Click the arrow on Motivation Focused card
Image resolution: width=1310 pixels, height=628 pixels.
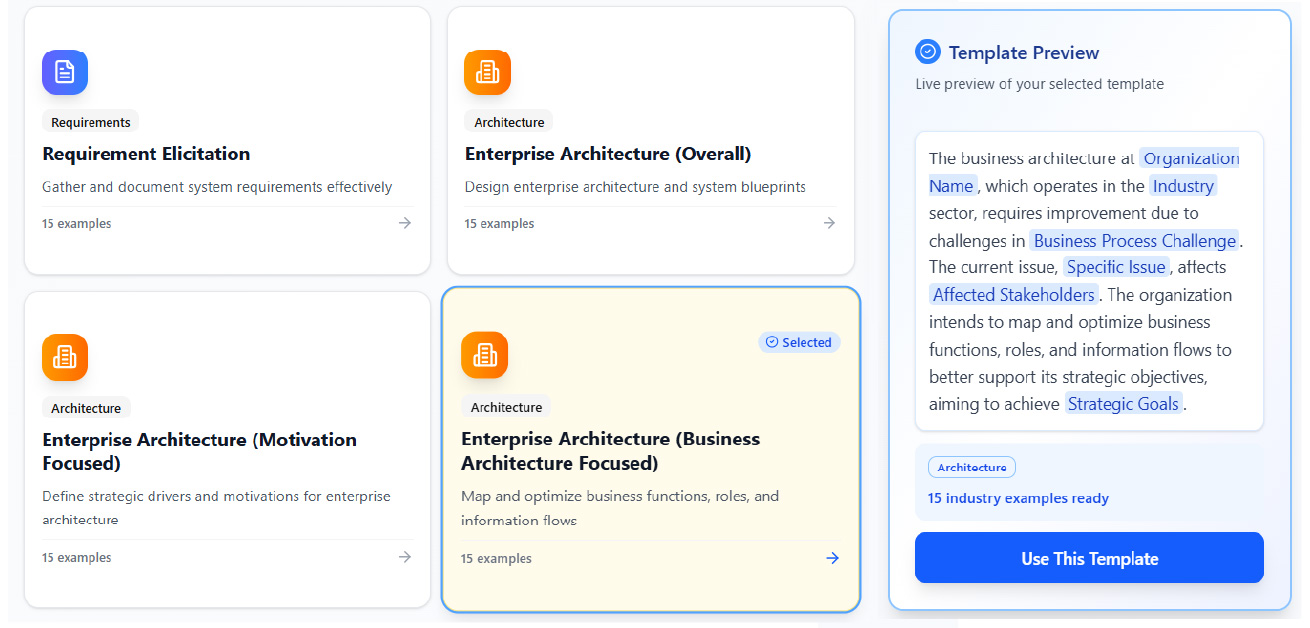tap(405, 557)
